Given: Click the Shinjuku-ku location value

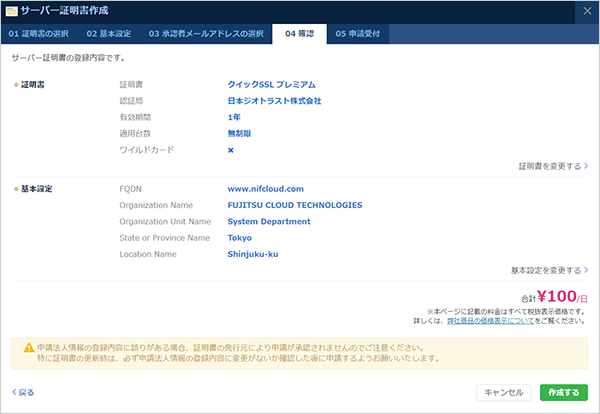Looking at the screenshot, I should click(253, 254).
